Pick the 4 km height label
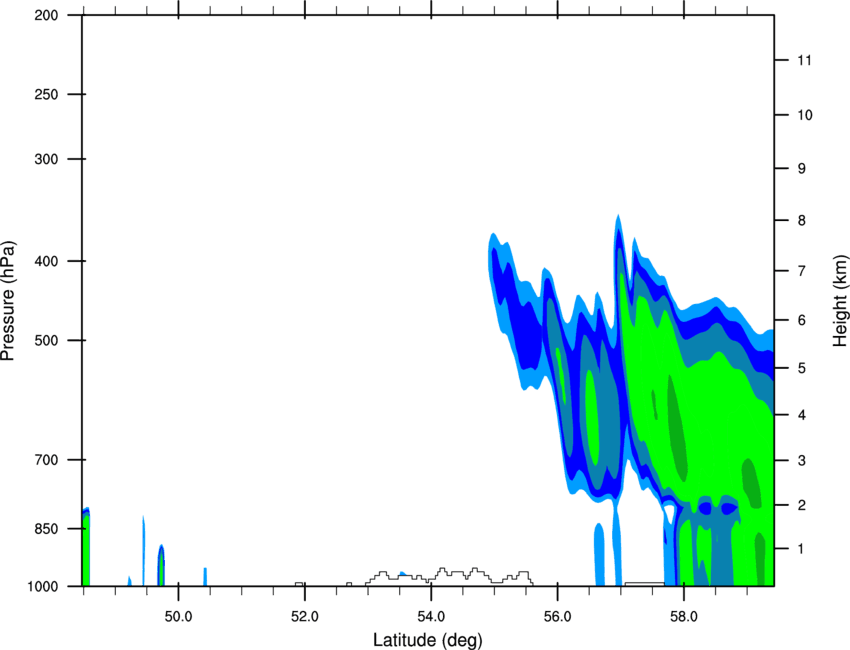This screenshot has height=650, width=850. tap(802, 415)
